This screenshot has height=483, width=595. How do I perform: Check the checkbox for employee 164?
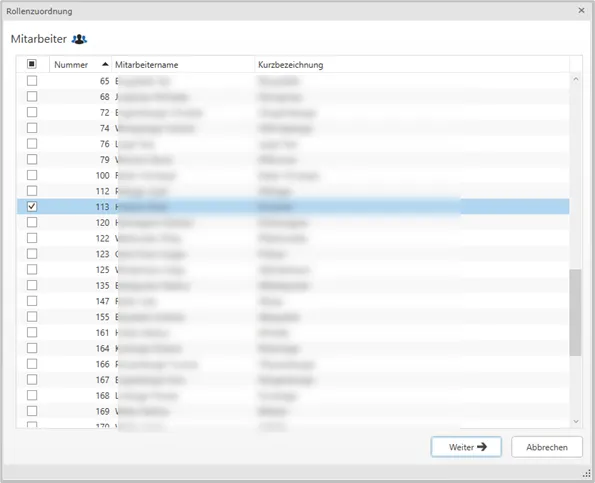[32, 348]
